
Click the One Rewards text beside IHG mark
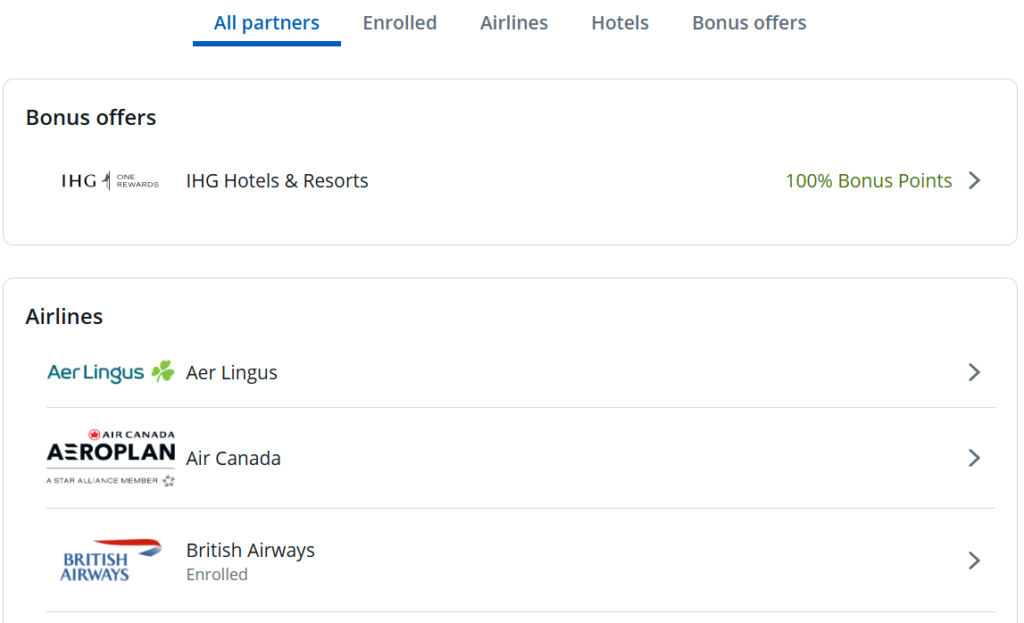(x=138, y=180)
